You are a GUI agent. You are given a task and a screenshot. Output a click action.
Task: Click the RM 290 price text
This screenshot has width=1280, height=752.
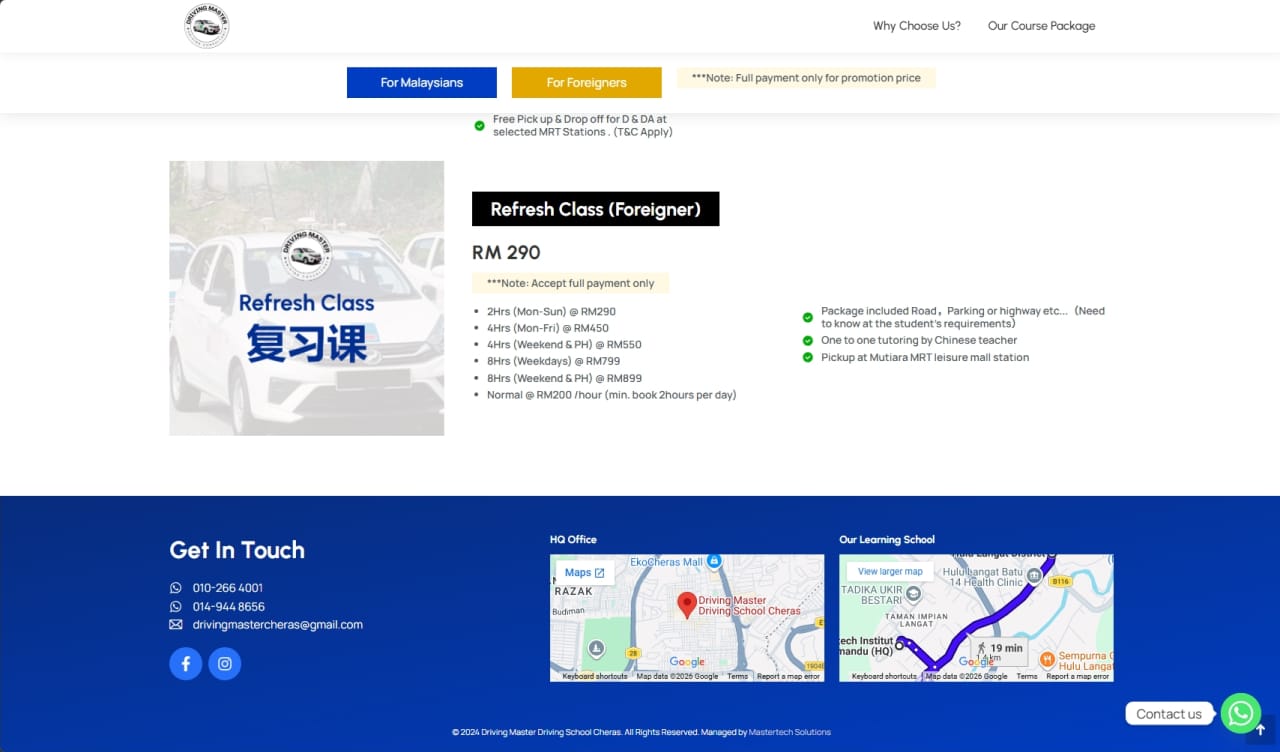coord(506,252)
